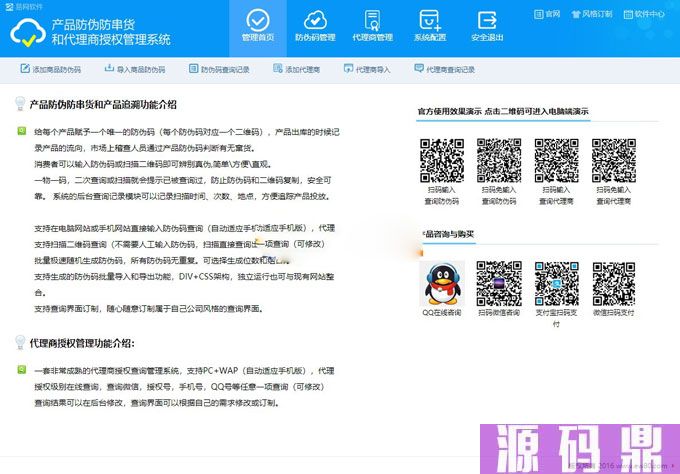Image resolution: width=680 pixels, height=474 pixels.
Task: Click green icon beside 一套非常成熟 paragraph
Action: [x=22, y=369]
